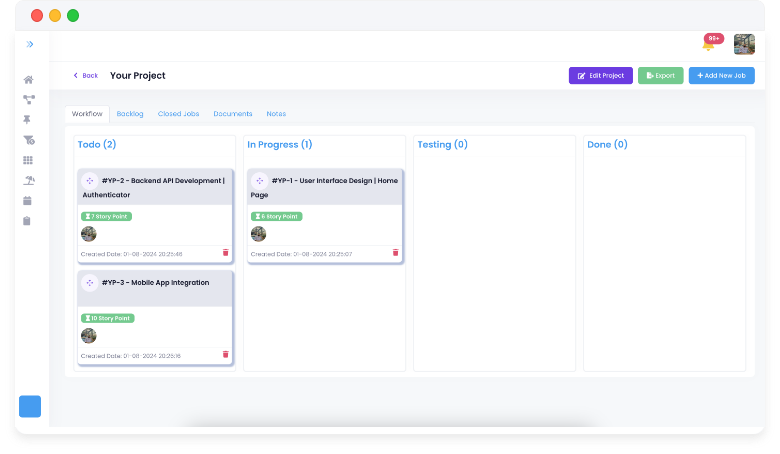Expand the sidebar with the double-chevron icon
The image size is (780, 454).
[x=30, y=44]
